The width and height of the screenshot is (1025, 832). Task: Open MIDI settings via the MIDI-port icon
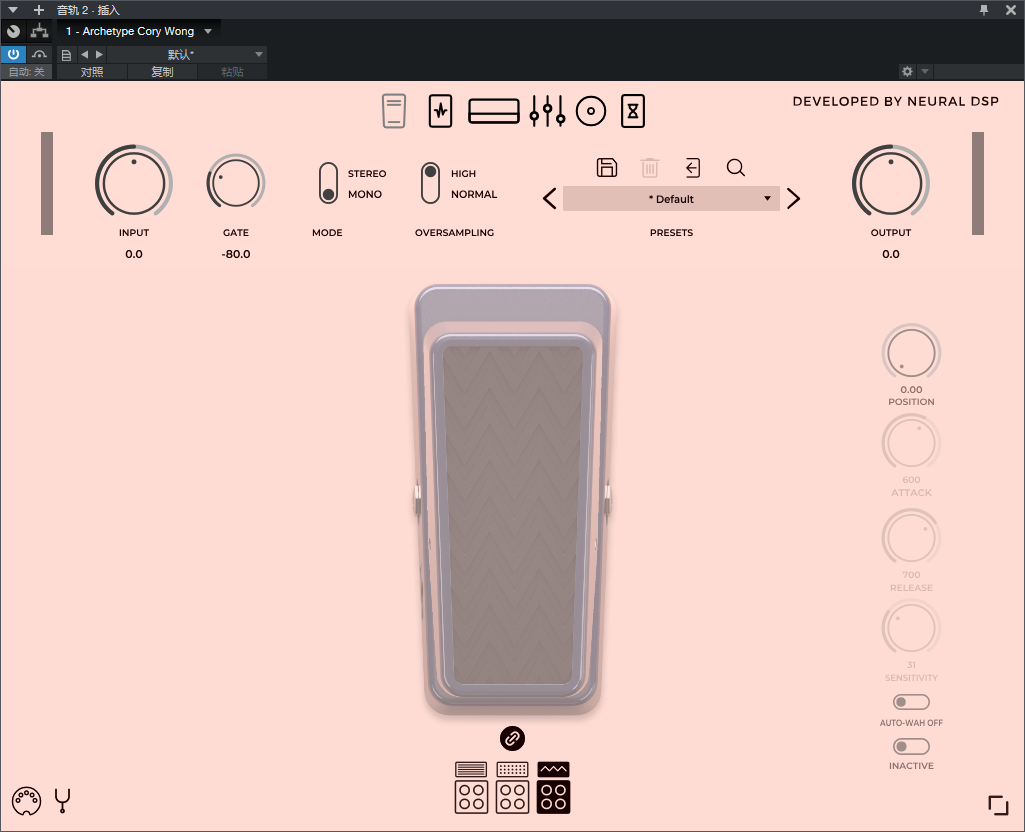pos(27,801)
